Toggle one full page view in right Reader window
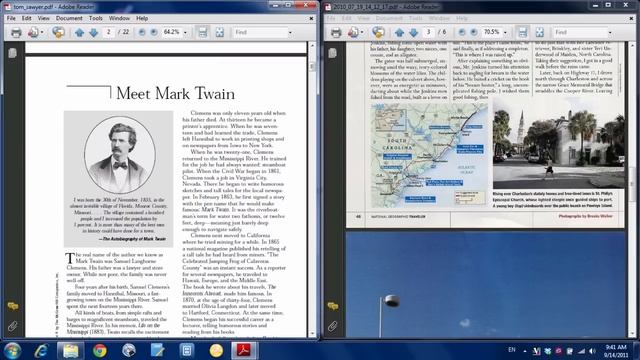This screenshot has width=640, height=360. [x=540, y=32]
